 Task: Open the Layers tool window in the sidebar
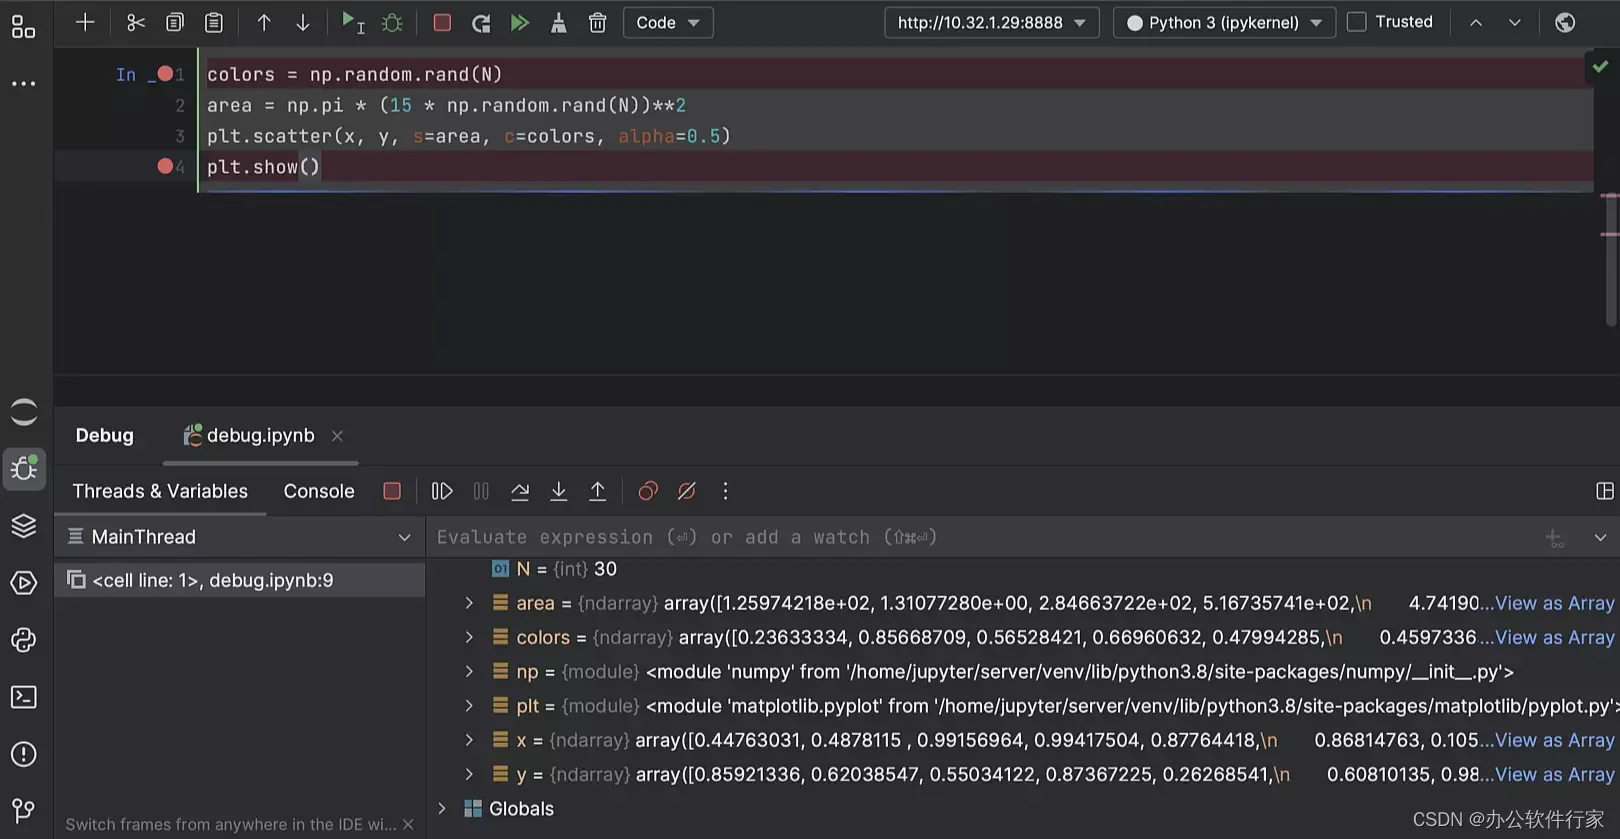[24, 525]
